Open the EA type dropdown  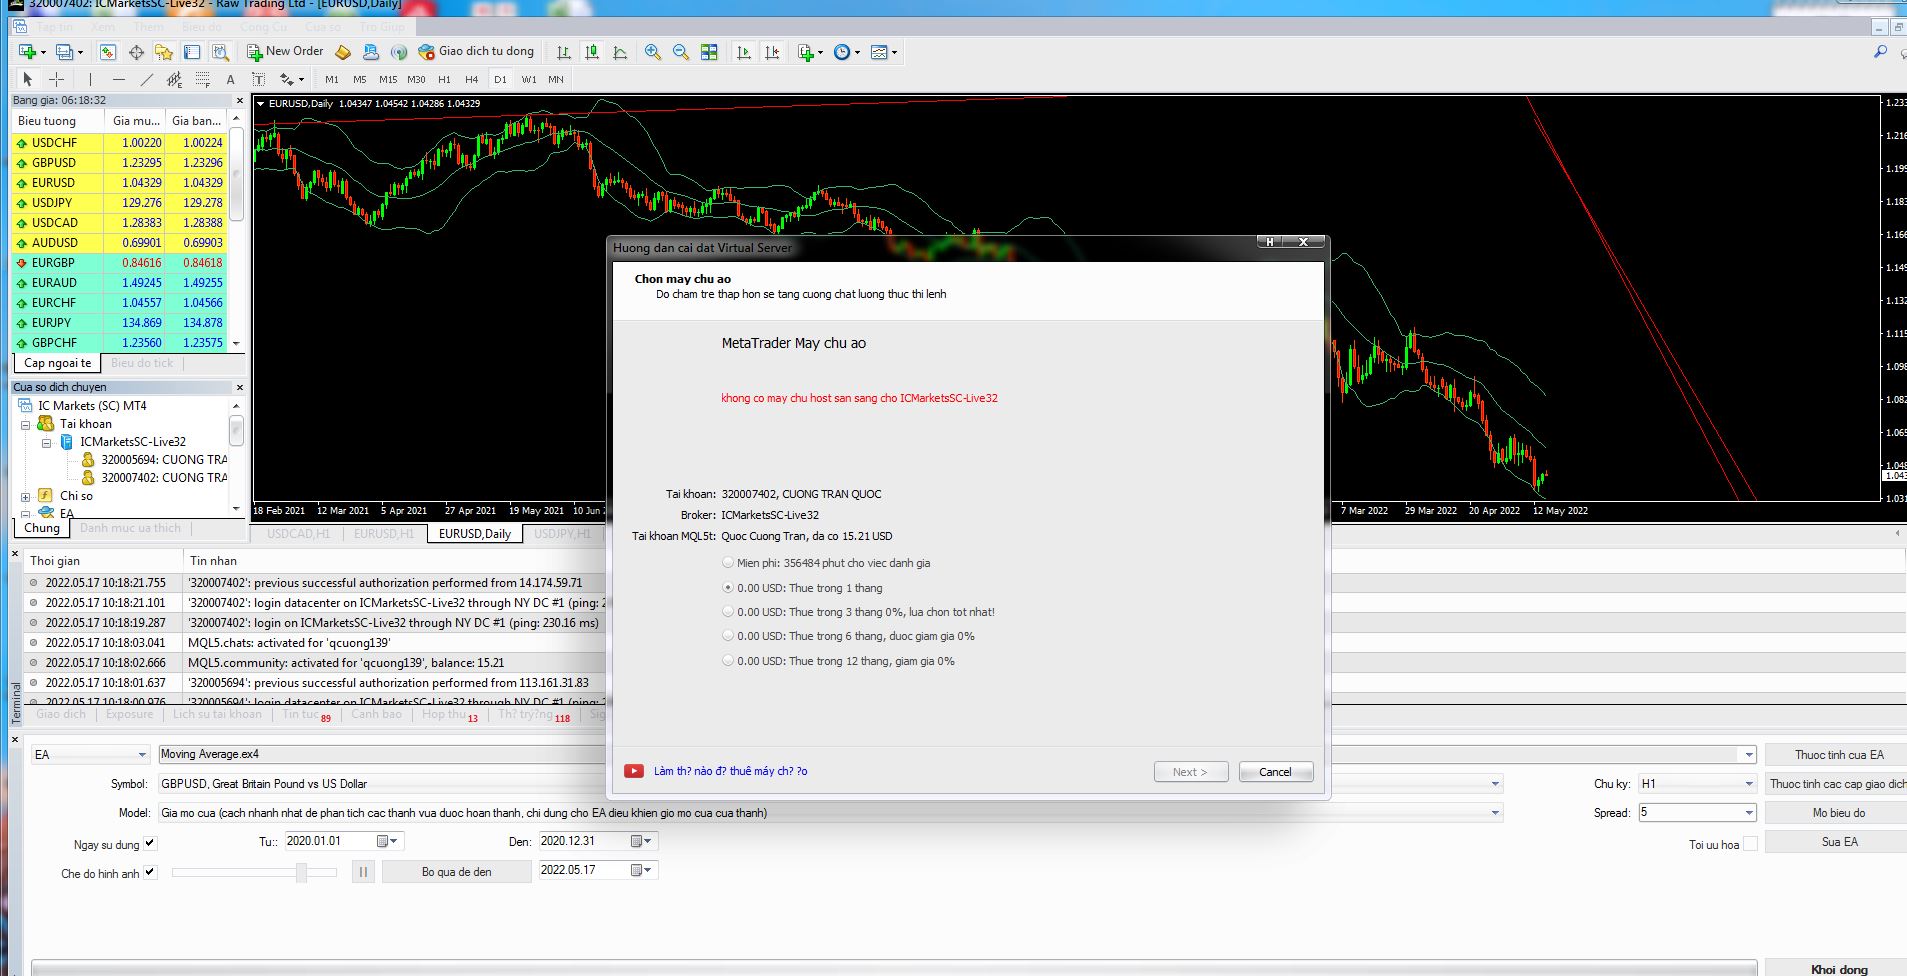pyautogui.click(x=142, y=755)
